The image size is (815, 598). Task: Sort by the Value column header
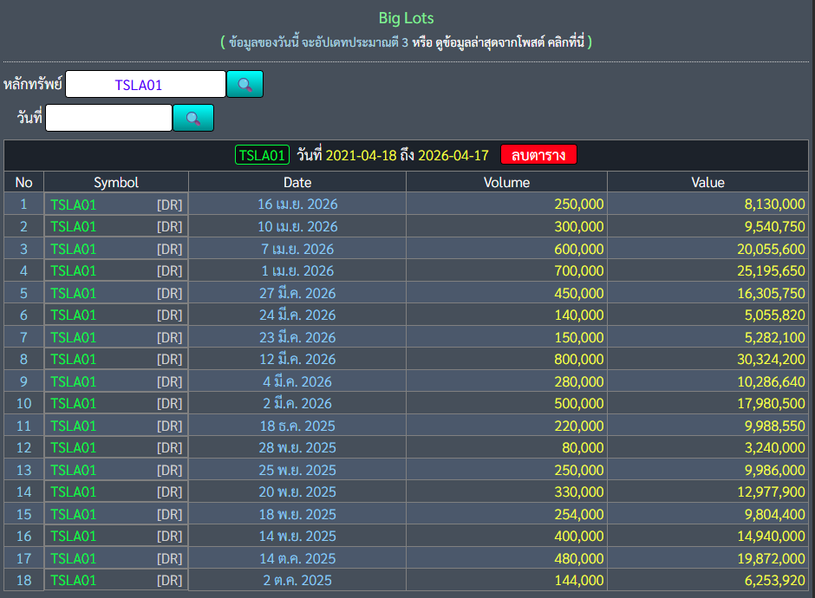(x=707, y=182)
